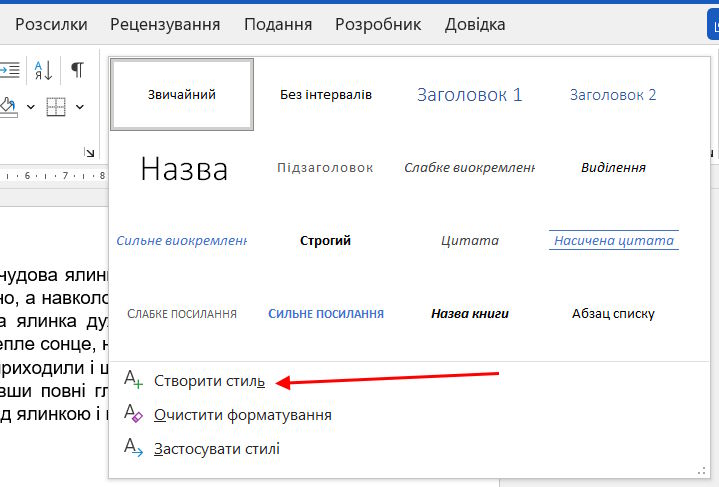The image size is (719, 487).
Task: Apply the Підзаголовок style
Action: point(326,168)
